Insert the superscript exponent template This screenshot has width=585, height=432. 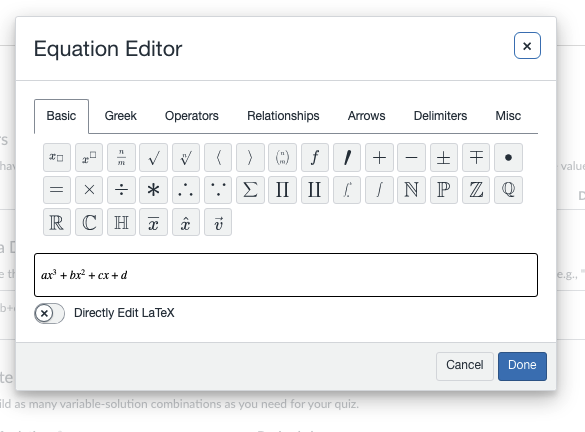tap(89, 157)
